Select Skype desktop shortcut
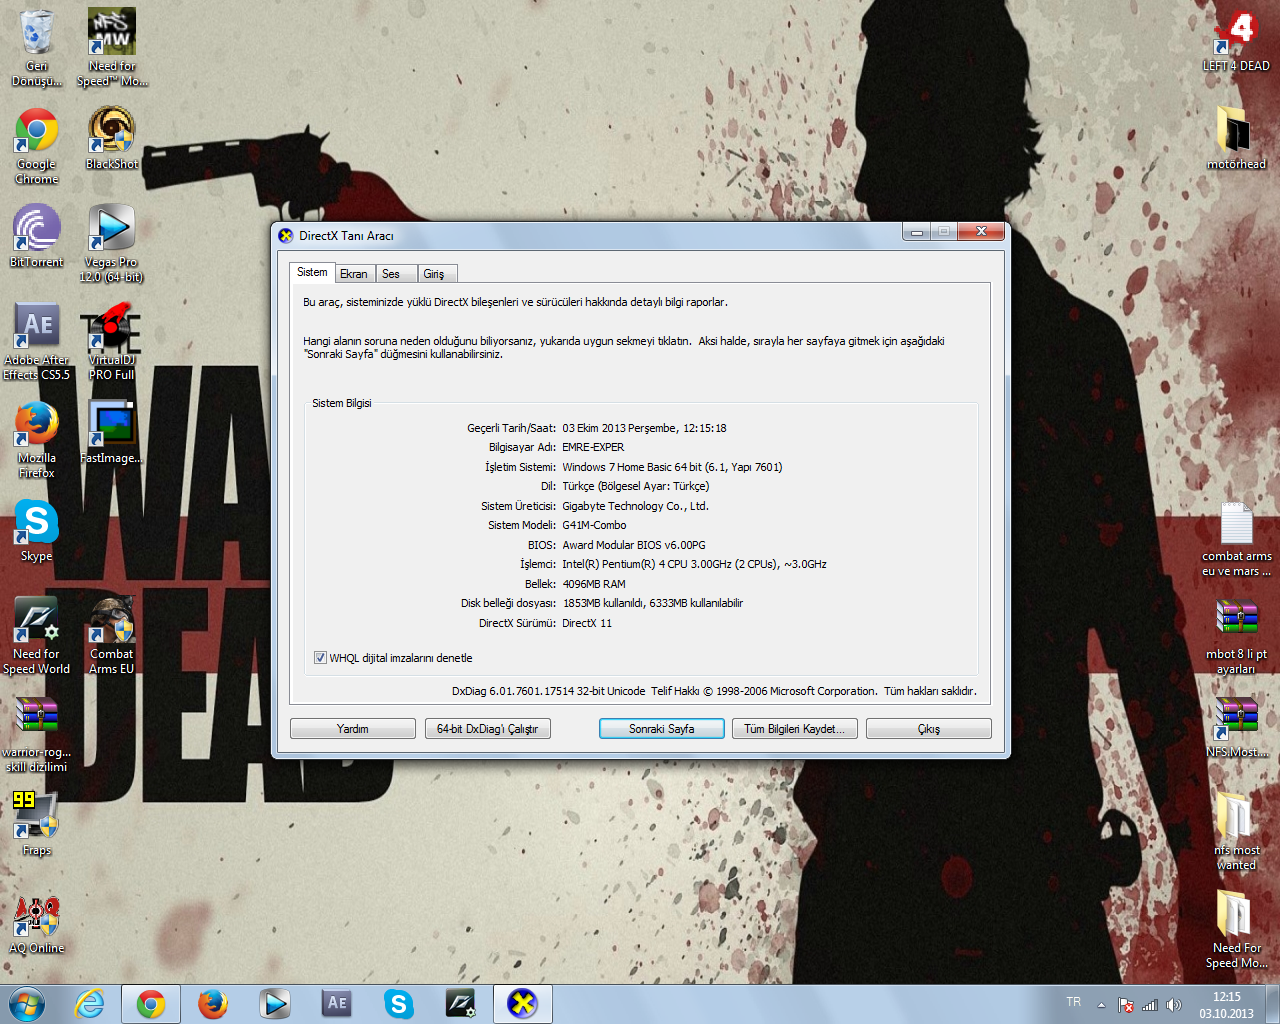Viewport: 1280px width, 1024px height. [x=37, y=530]
